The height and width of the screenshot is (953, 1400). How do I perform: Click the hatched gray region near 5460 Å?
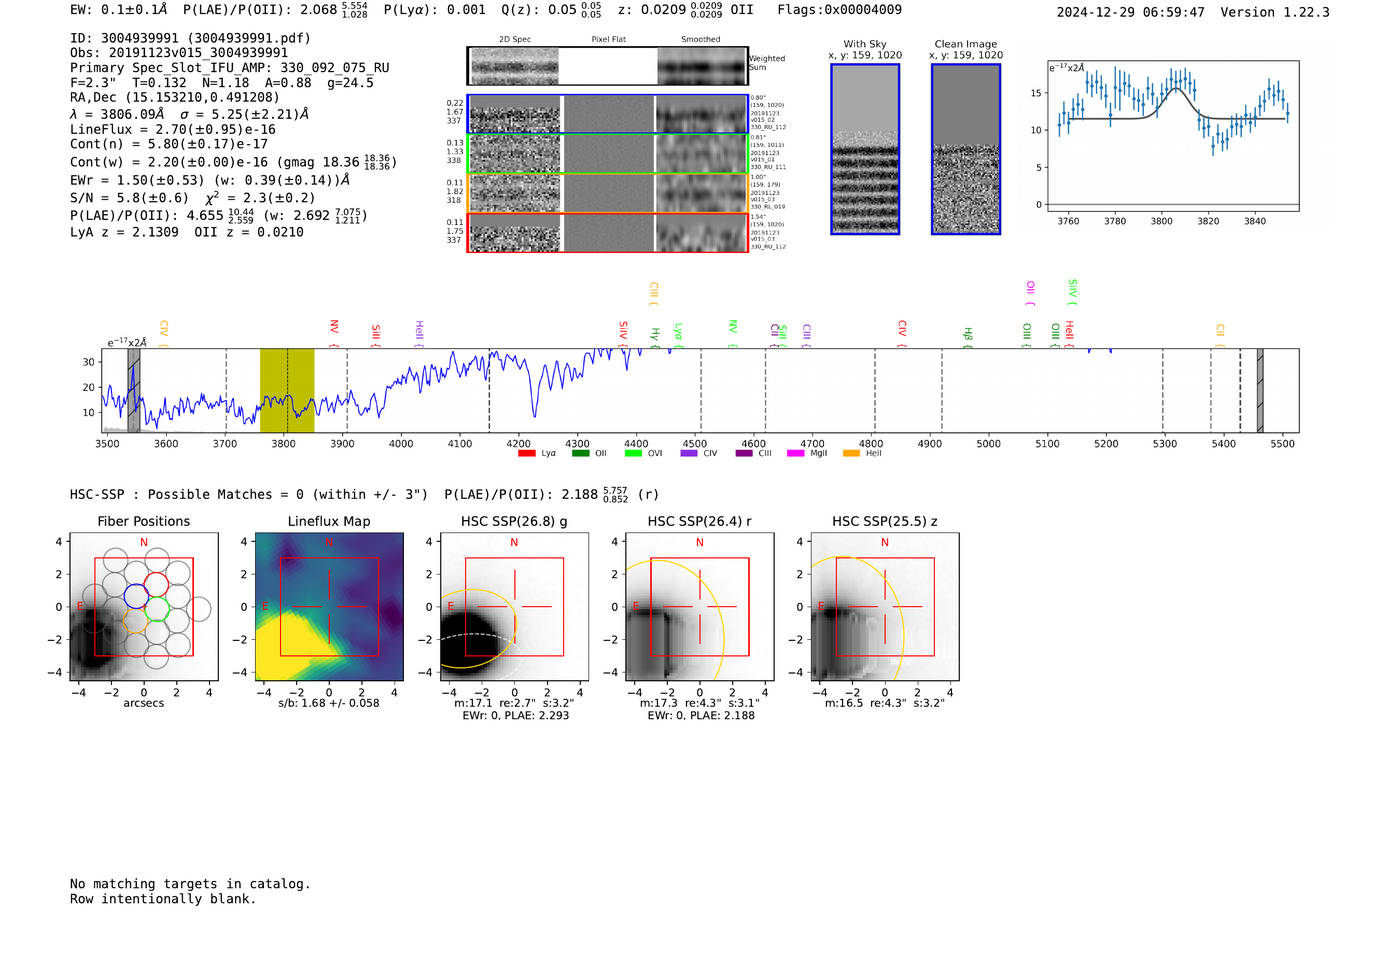[x=1260, y=390]
